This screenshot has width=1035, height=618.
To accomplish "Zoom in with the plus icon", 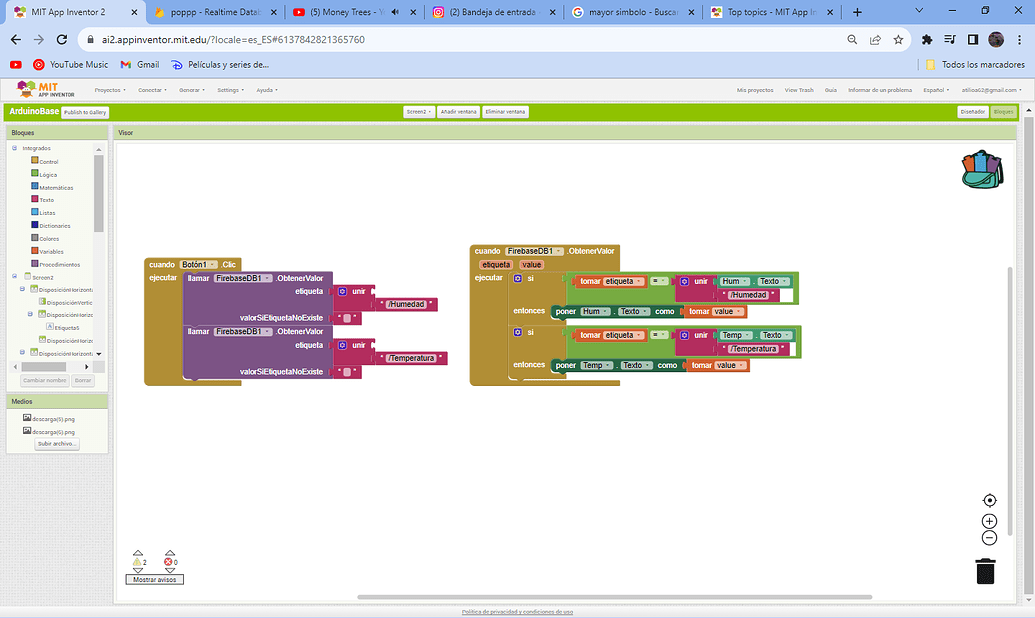I will click(989, 520).
